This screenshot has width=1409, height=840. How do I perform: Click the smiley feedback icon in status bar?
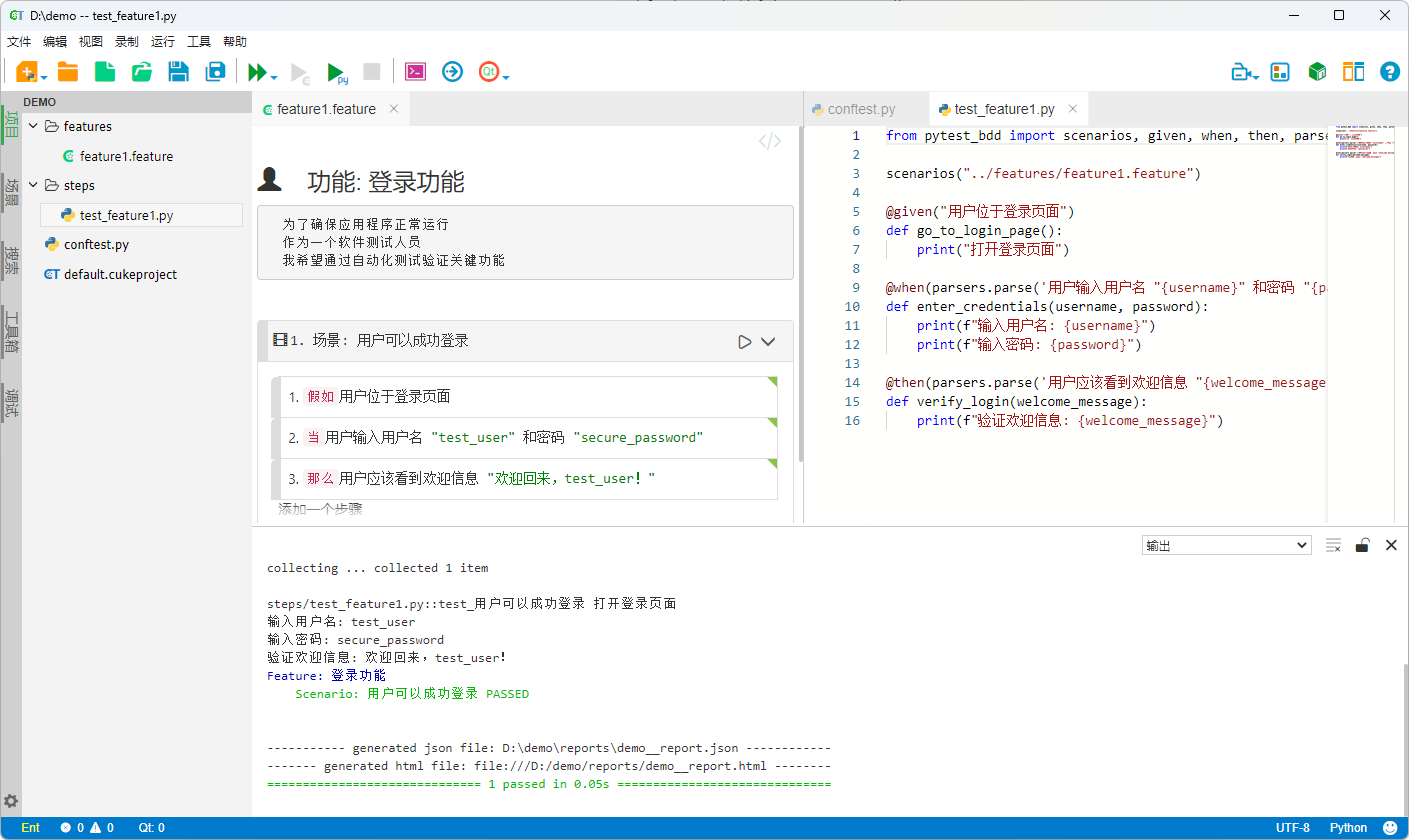click(1390, 828)
